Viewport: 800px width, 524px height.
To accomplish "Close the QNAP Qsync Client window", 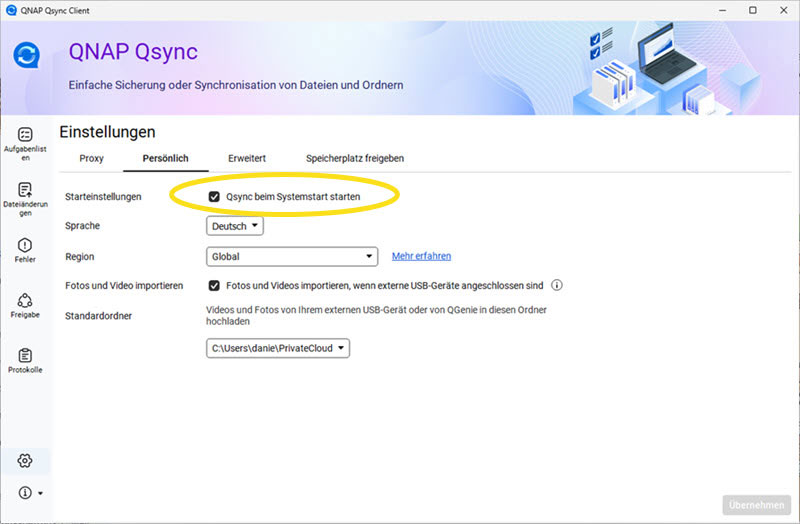I will click(784, 10).
